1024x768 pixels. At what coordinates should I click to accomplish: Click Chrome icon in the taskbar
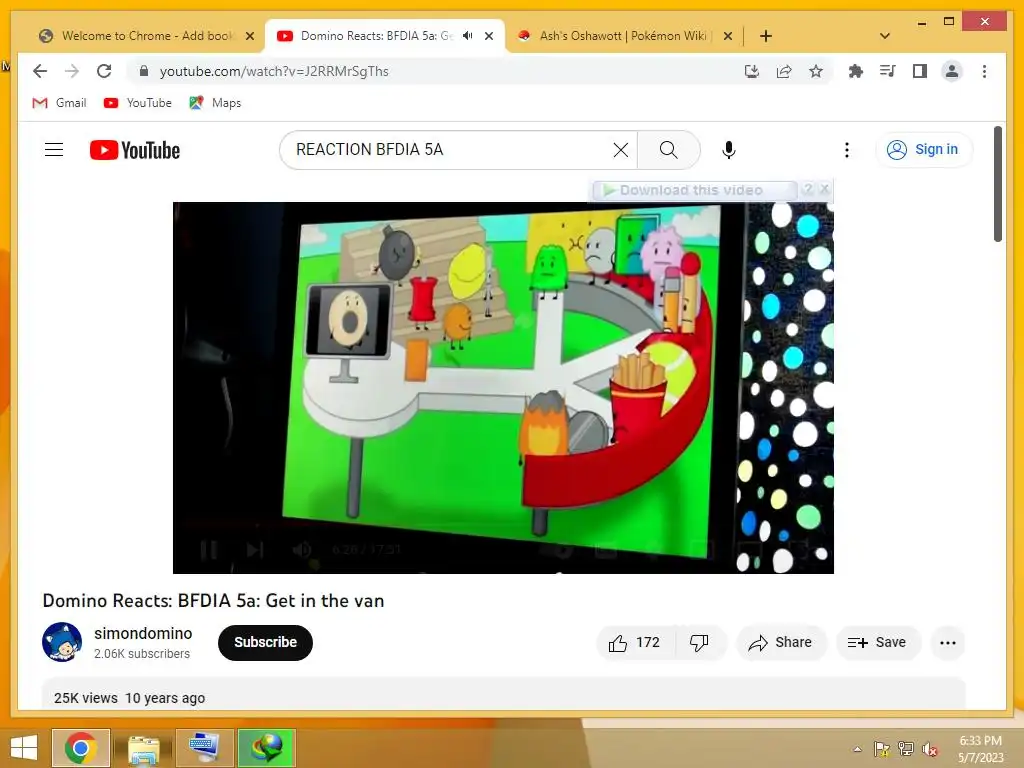click(x=81, y=748)
